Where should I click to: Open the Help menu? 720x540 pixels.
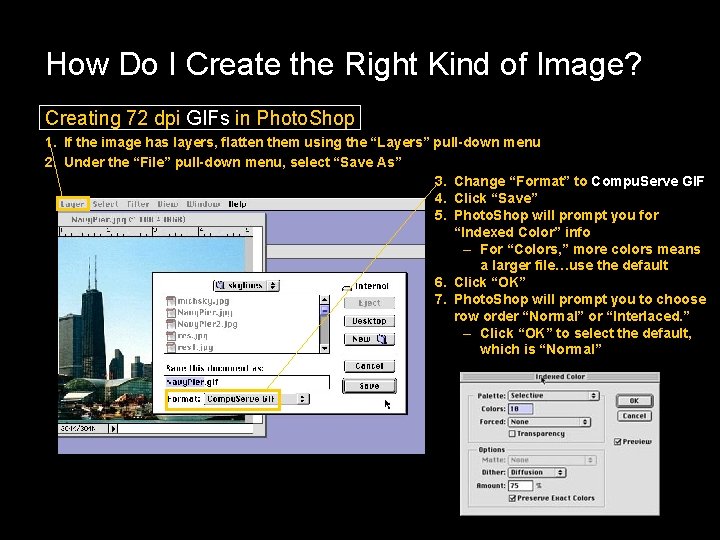237,204
